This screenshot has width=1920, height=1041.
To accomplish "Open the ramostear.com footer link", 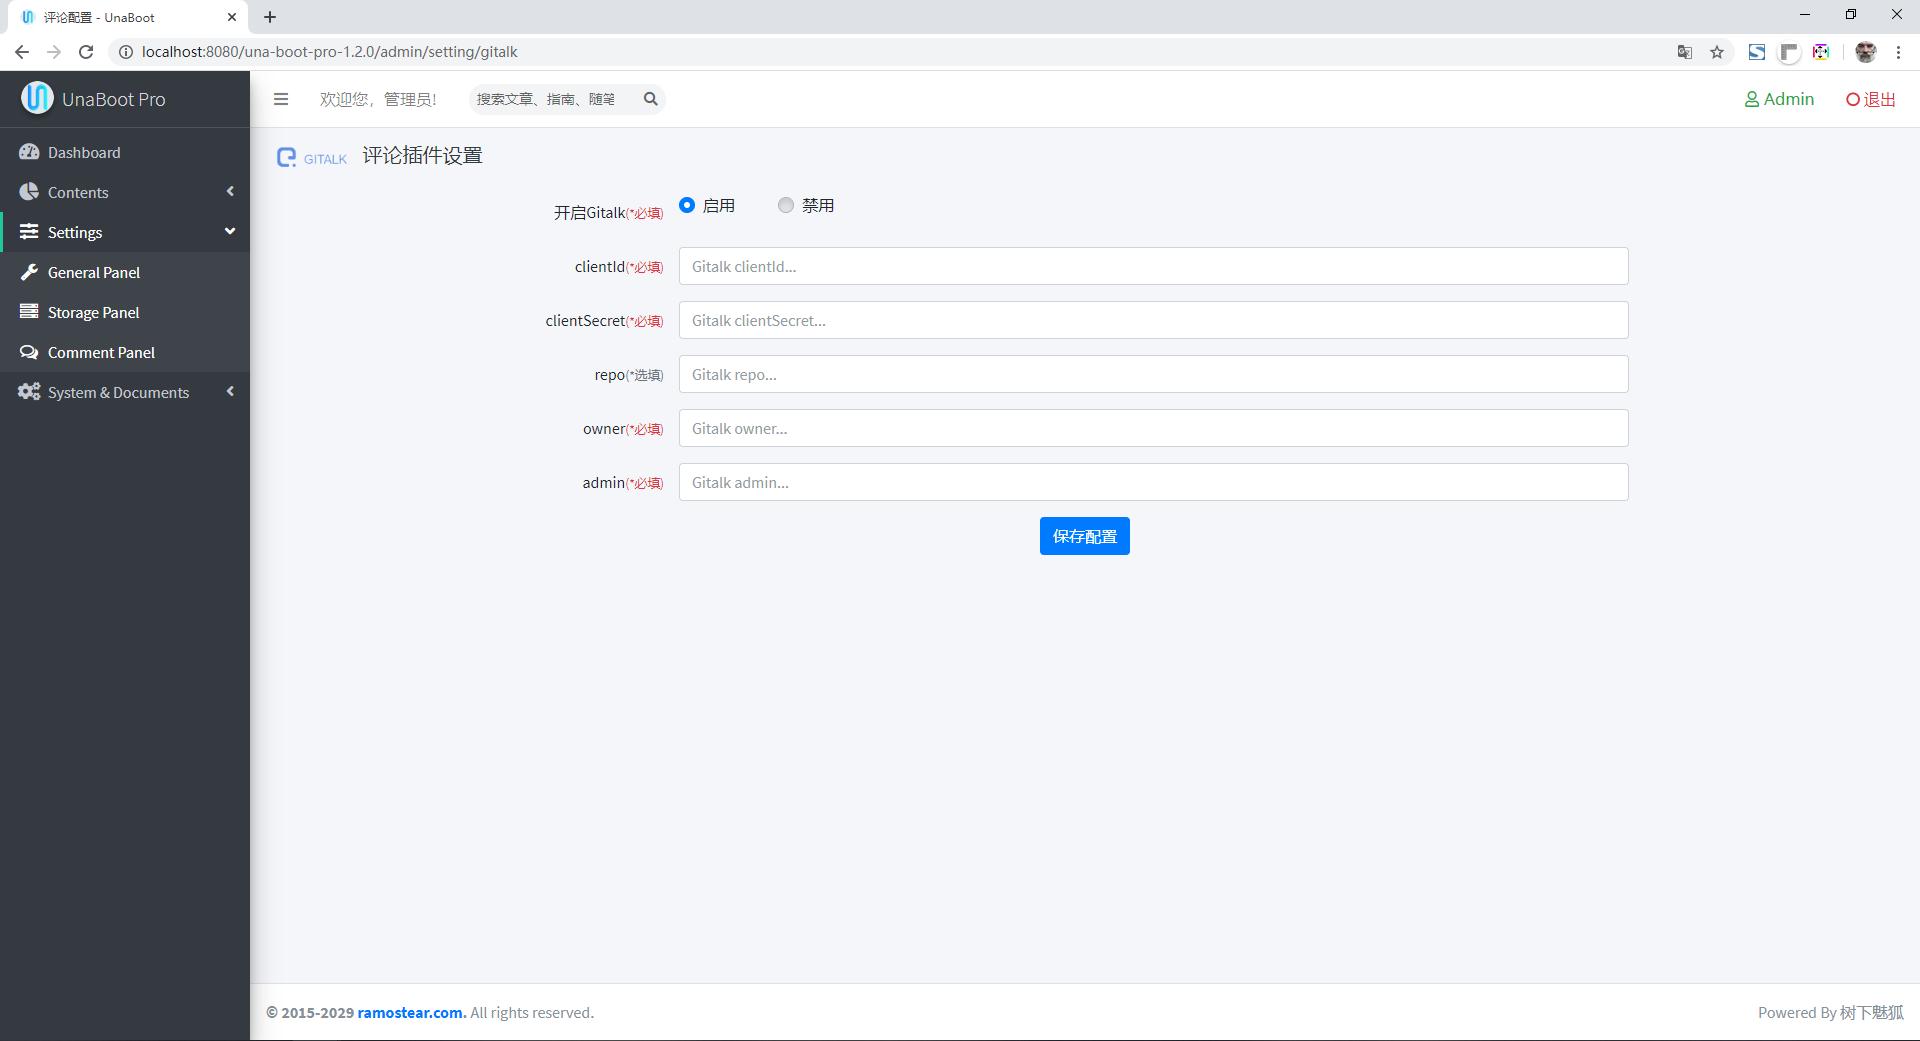I will [409, 1012].
